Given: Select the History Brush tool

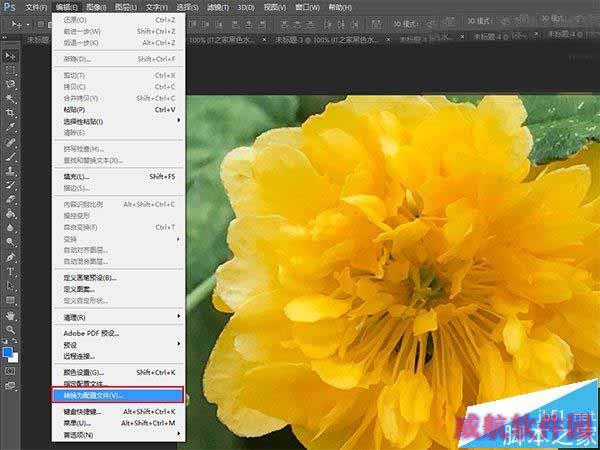Looking at the screenshot, I should click(x=10, y=185).
